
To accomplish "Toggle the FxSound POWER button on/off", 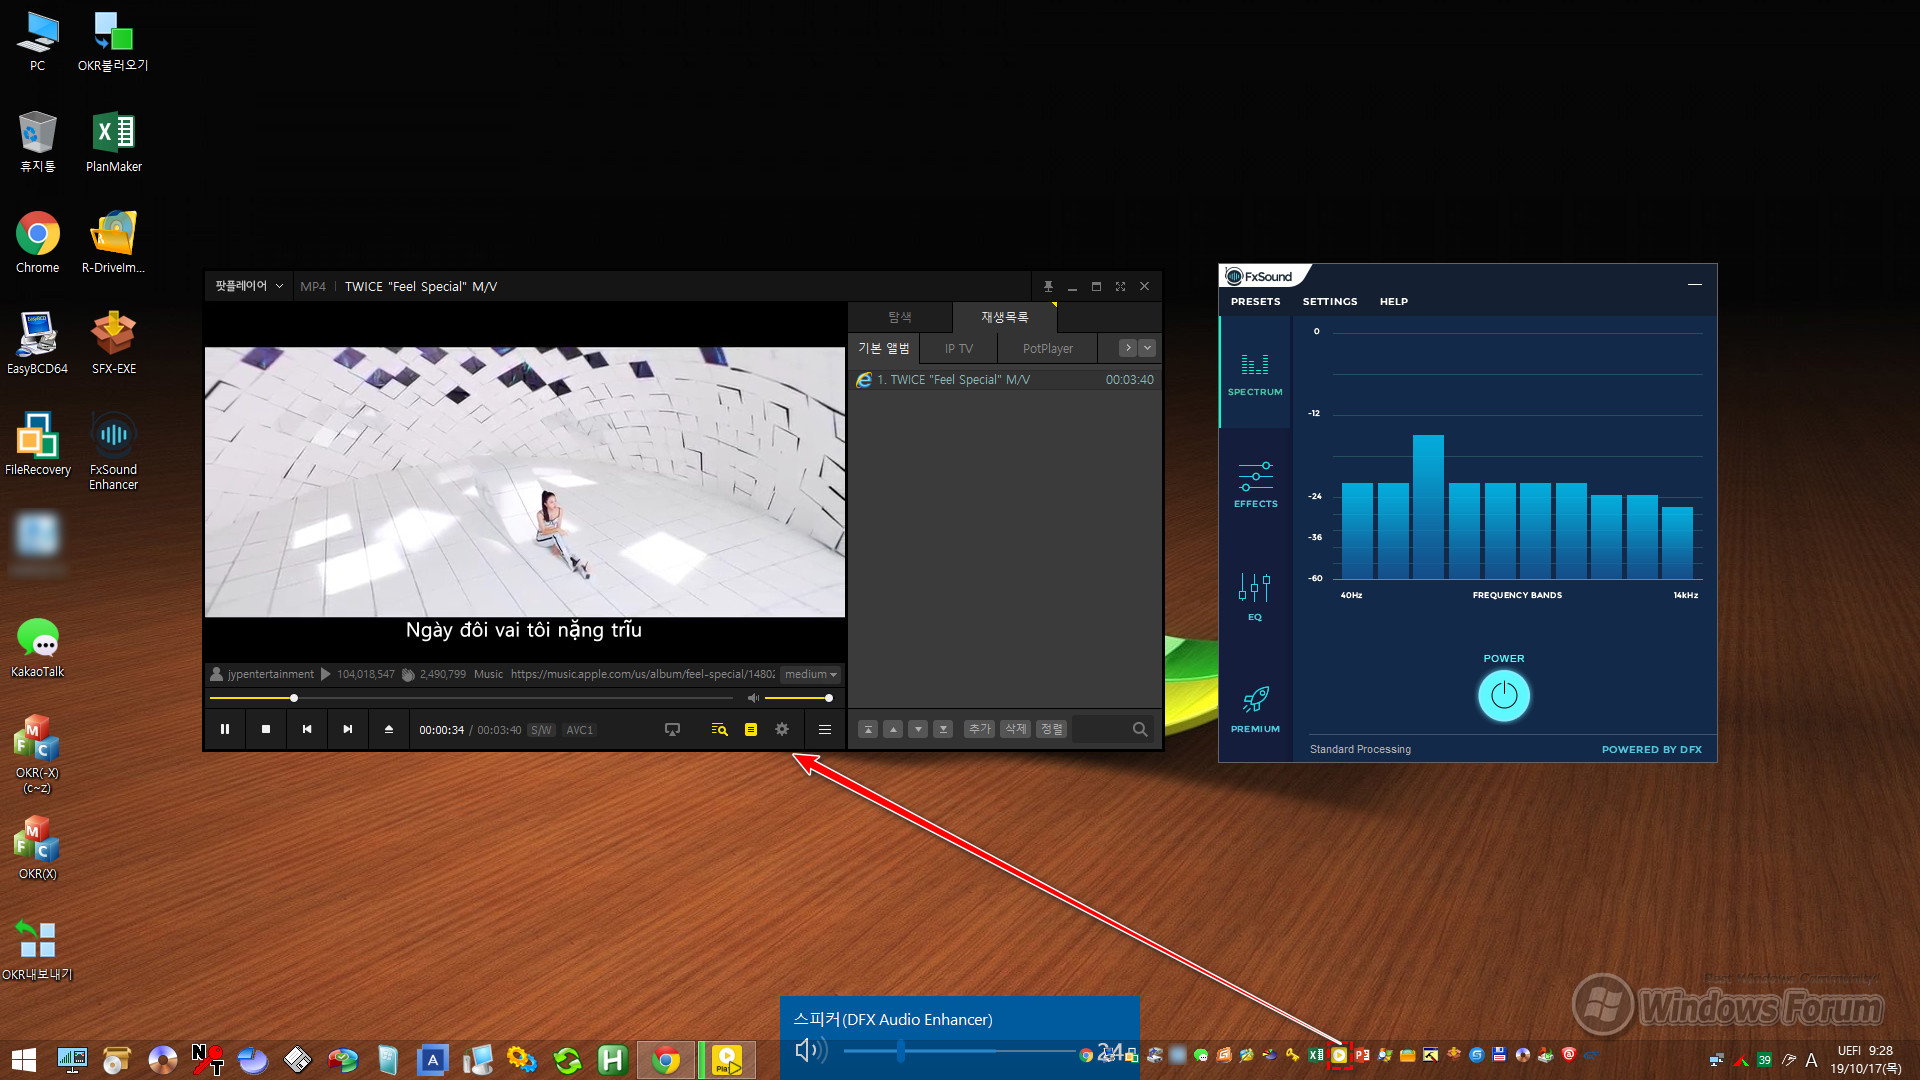I will [x=1502, y=695].
